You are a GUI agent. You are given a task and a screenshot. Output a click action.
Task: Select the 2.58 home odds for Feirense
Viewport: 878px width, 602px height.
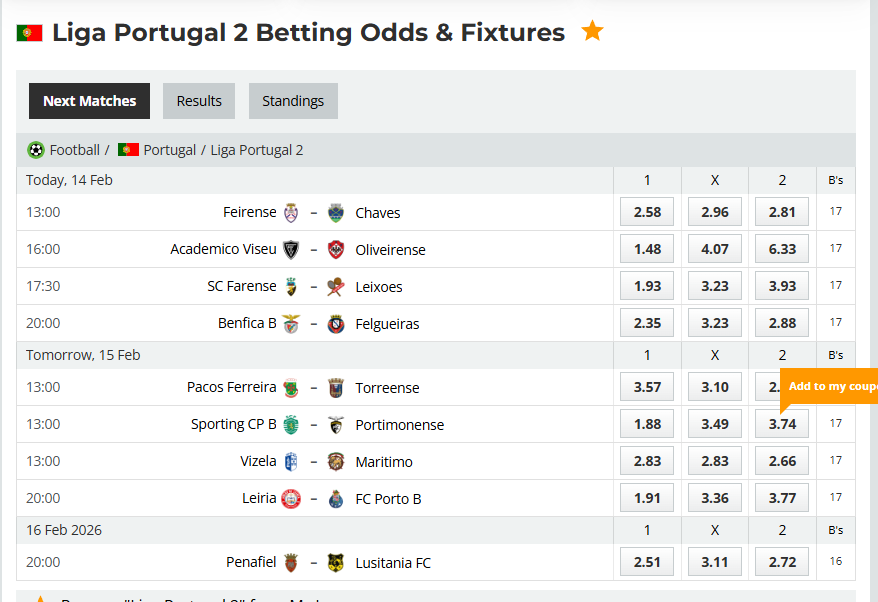coord(646,212)
